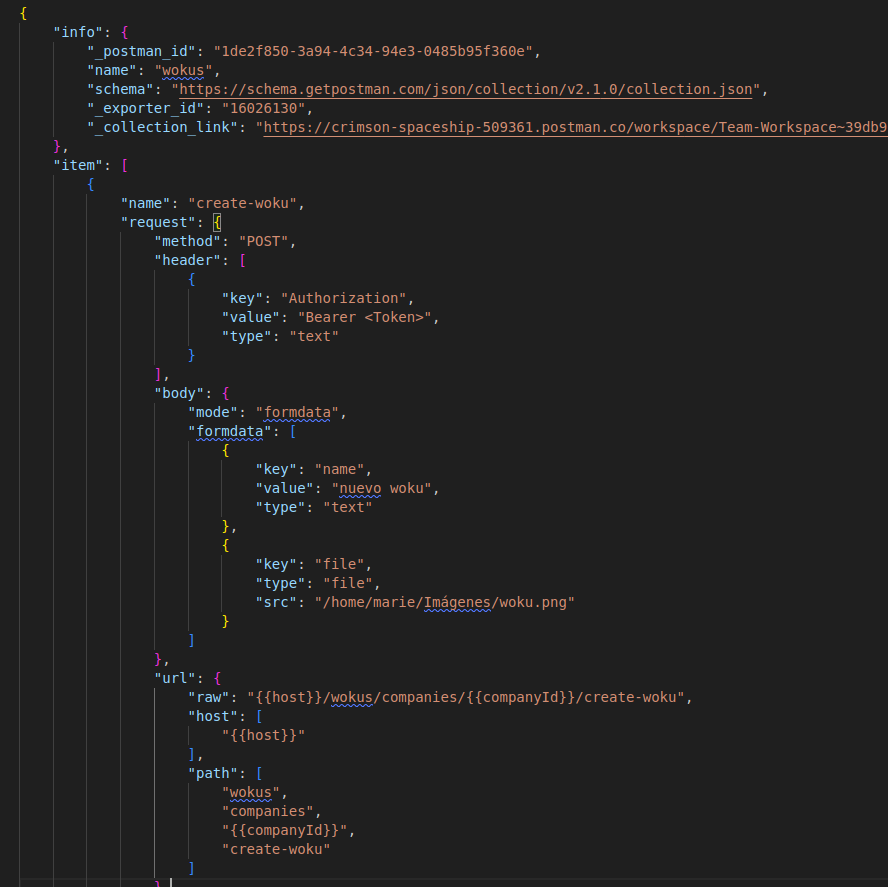Click the "create-woku" value on the item name line
The image size is (888, 887).
242,203
